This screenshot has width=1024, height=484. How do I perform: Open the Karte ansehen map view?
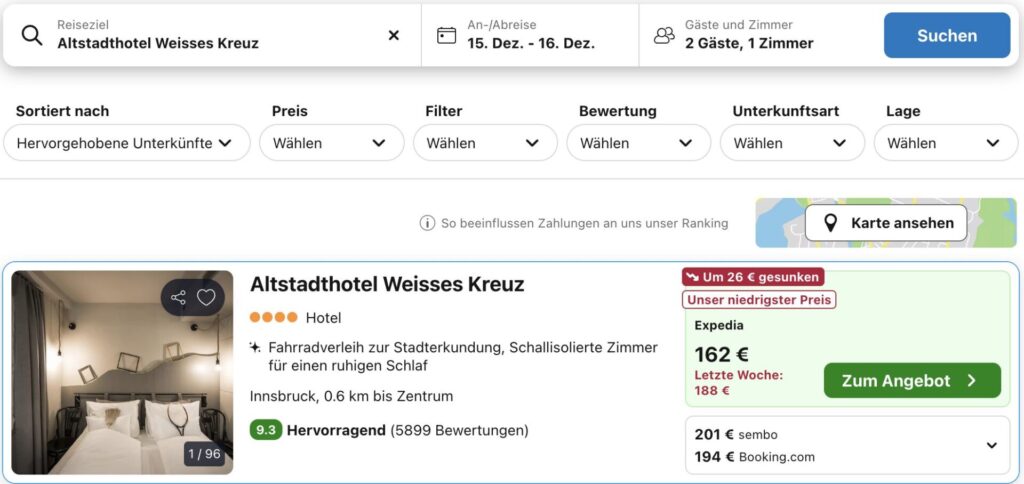point(886,223)
